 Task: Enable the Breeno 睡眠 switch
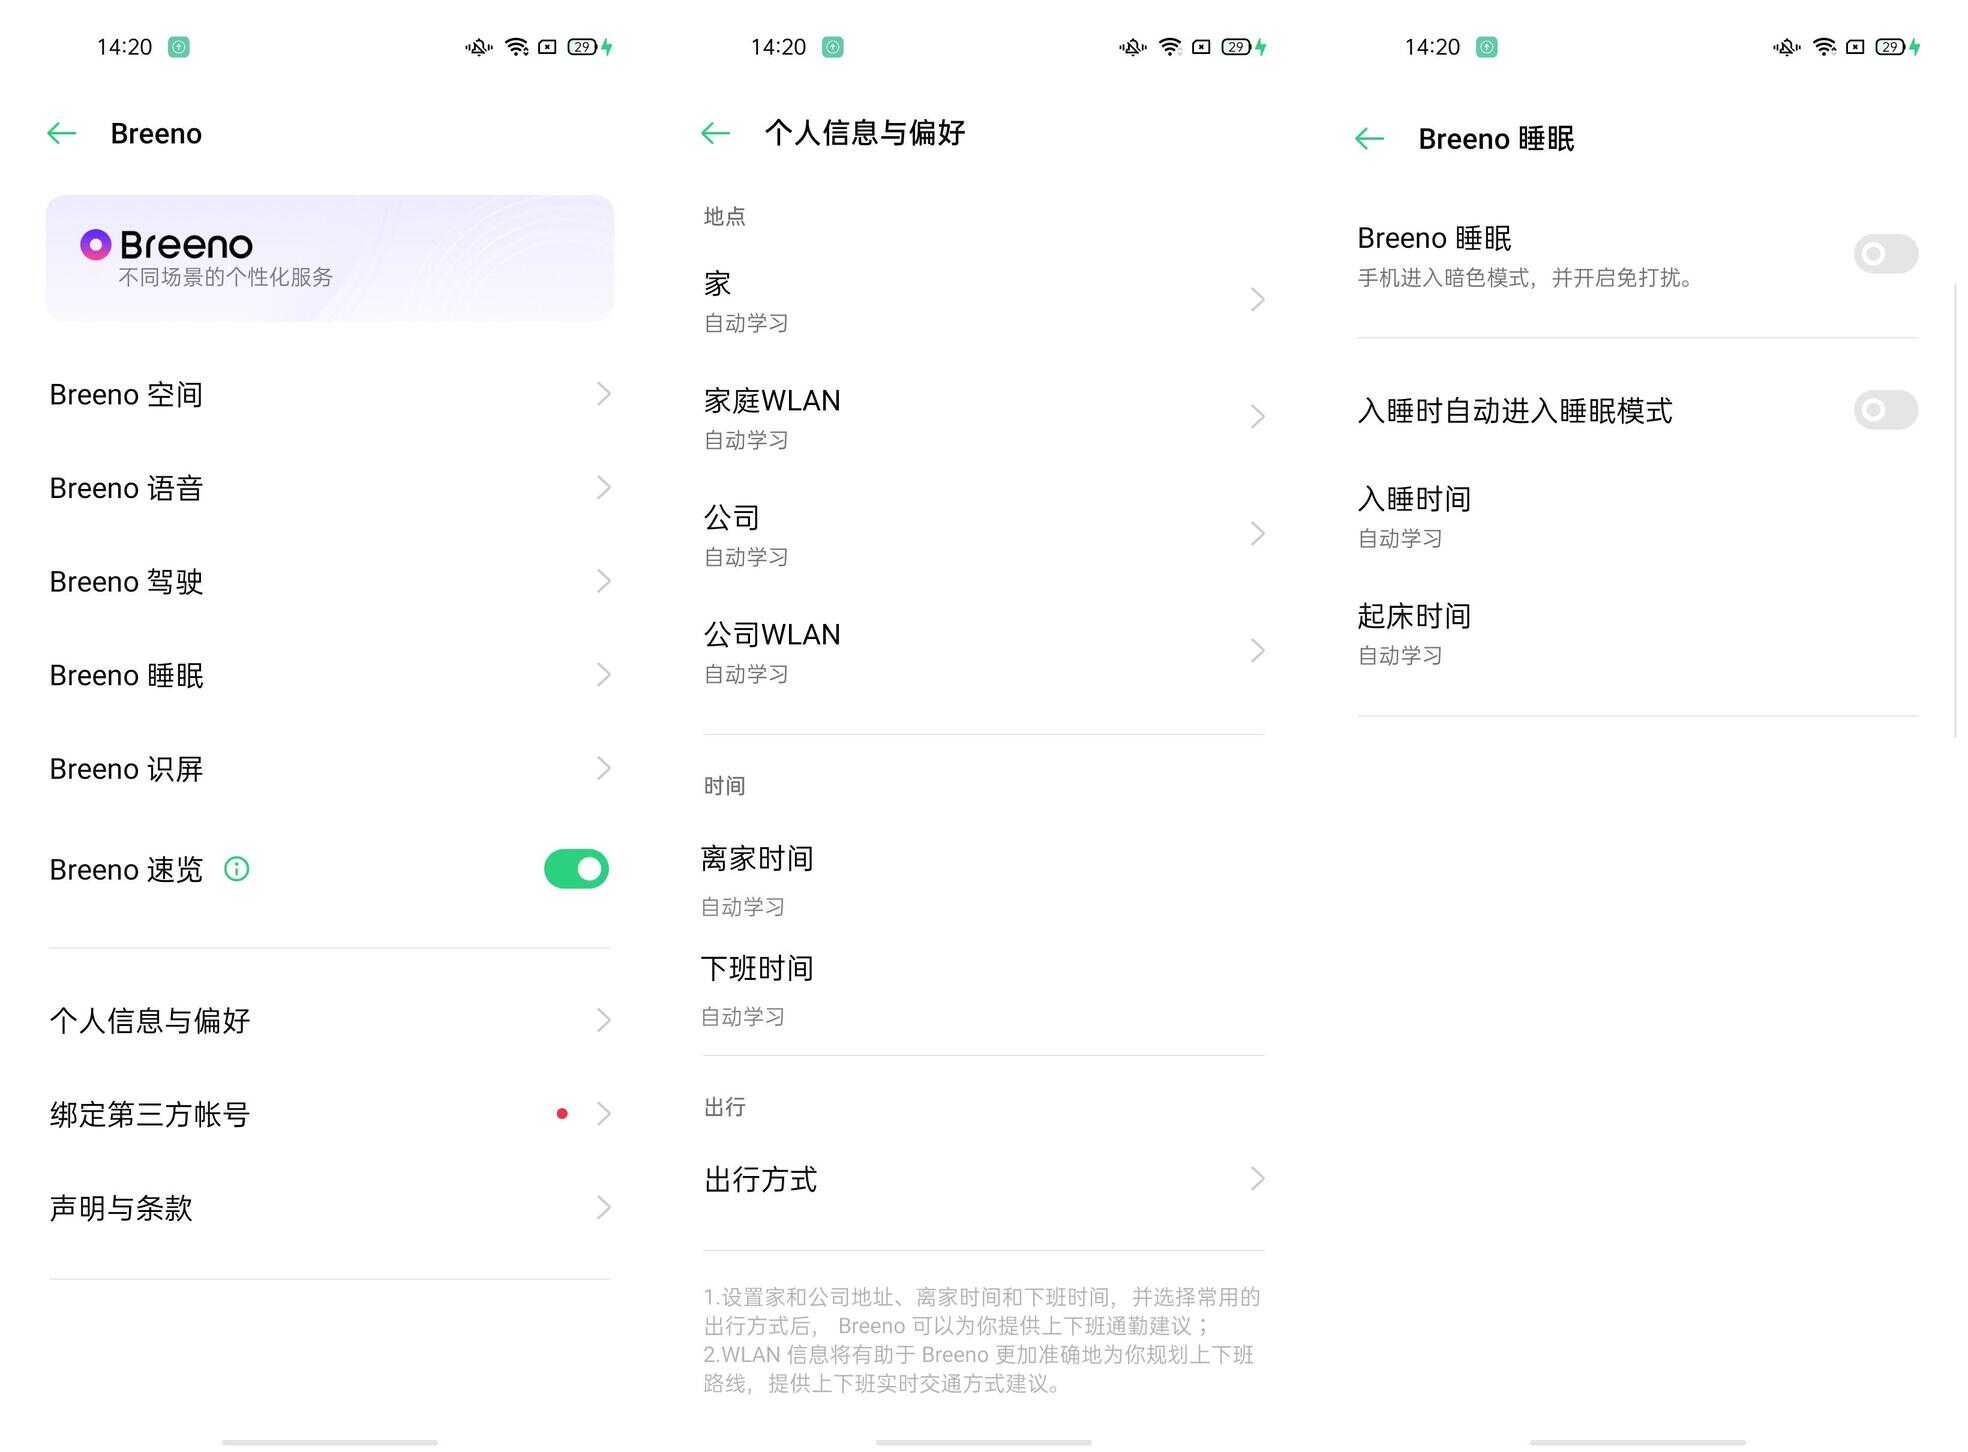click(1885, 254)
